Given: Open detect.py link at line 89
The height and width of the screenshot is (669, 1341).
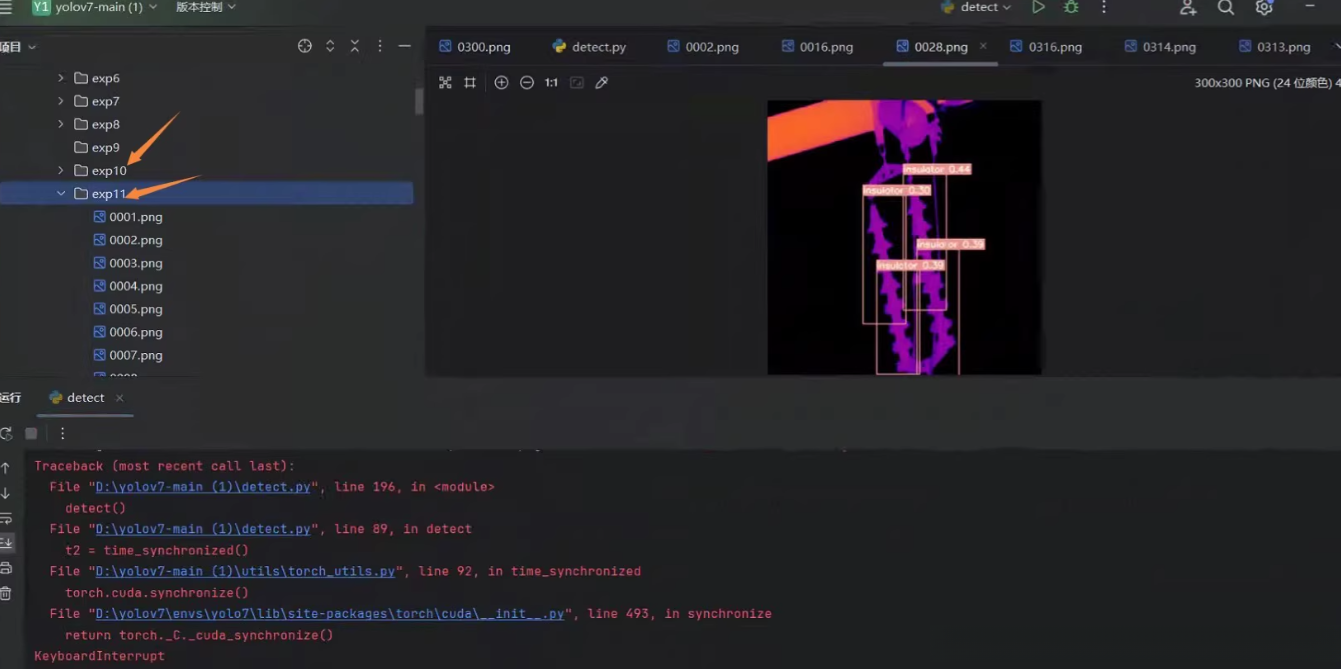Looking at the screenshot, I should coord(203,529).
